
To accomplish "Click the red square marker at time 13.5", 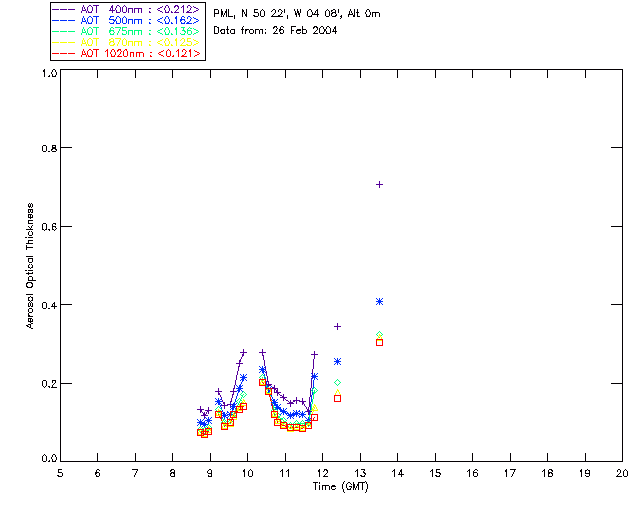I will coord(380,343).
